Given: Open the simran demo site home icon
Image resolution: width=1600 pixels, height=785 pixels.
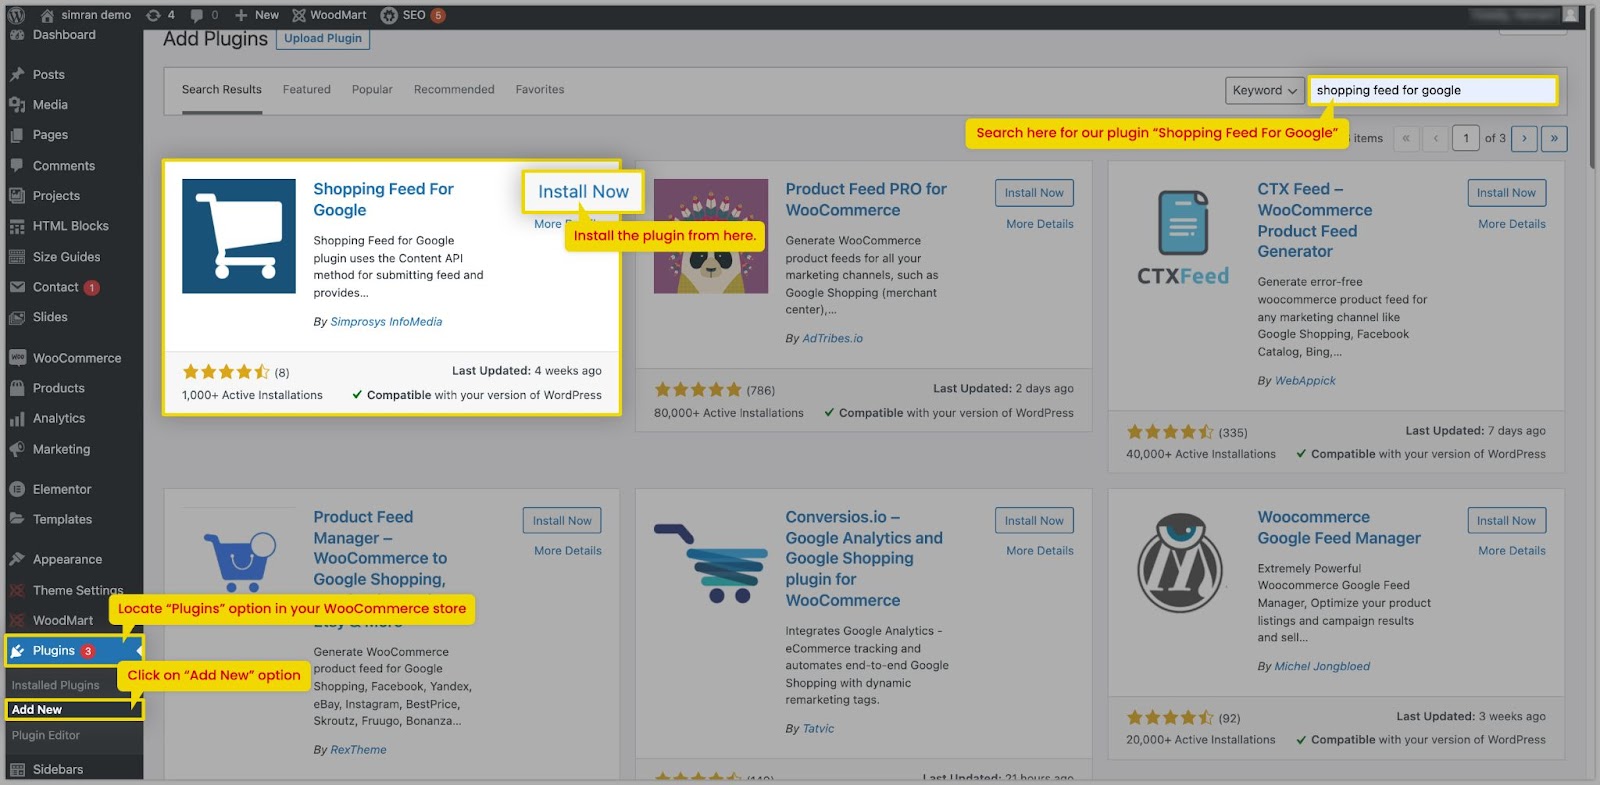Looking at the screenshot, I should pos(47,15).
